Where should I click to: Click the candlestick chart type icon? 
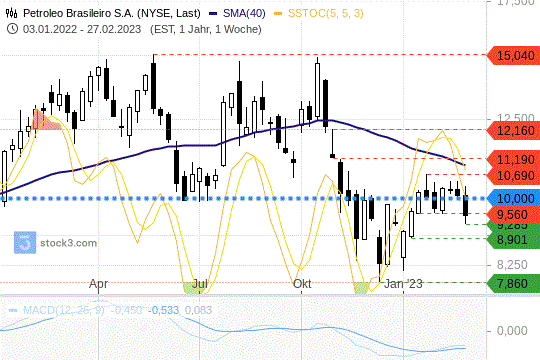click(x=11, y=13)
